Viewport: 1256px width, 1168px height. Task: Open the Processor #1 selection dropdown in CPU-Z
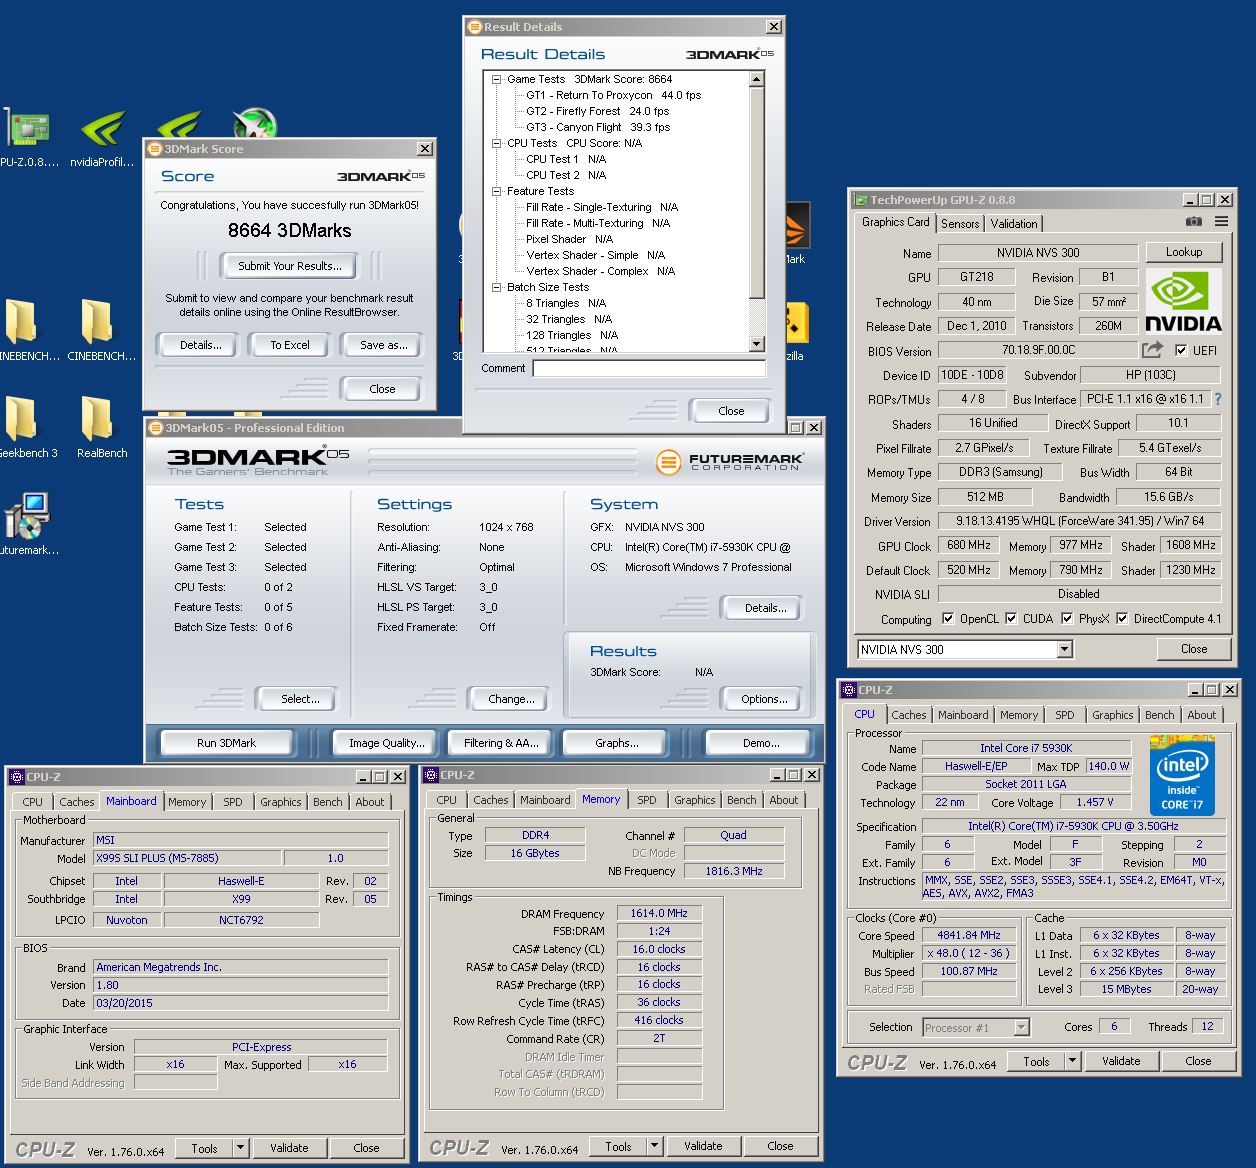tap(1021, 1027)
